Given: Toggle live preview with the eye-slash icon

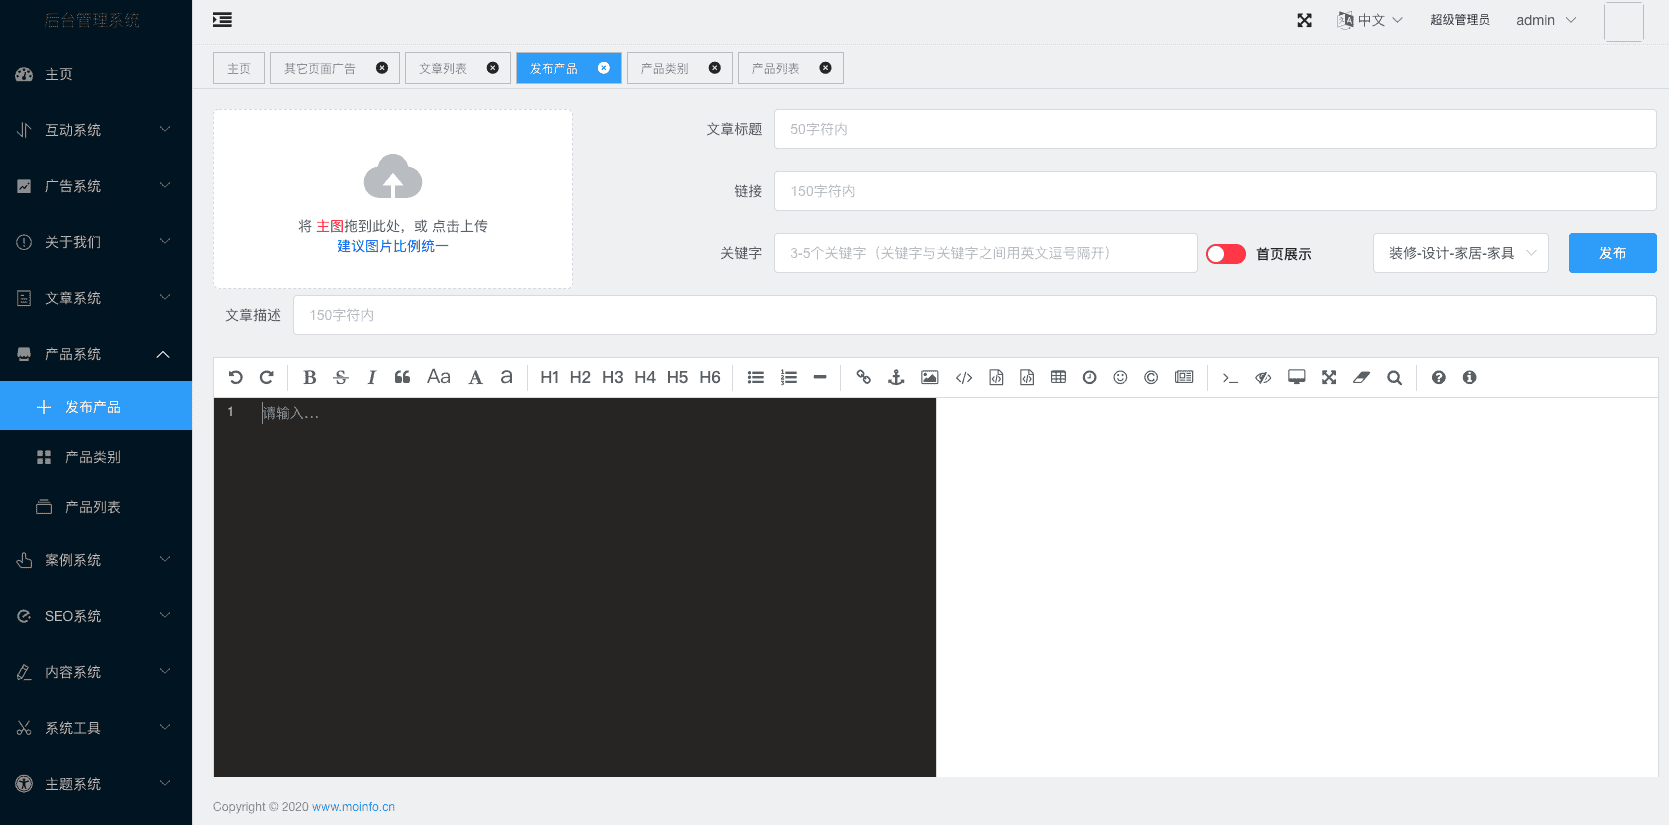Looking at the screenshot, I should click(1263, 377).
